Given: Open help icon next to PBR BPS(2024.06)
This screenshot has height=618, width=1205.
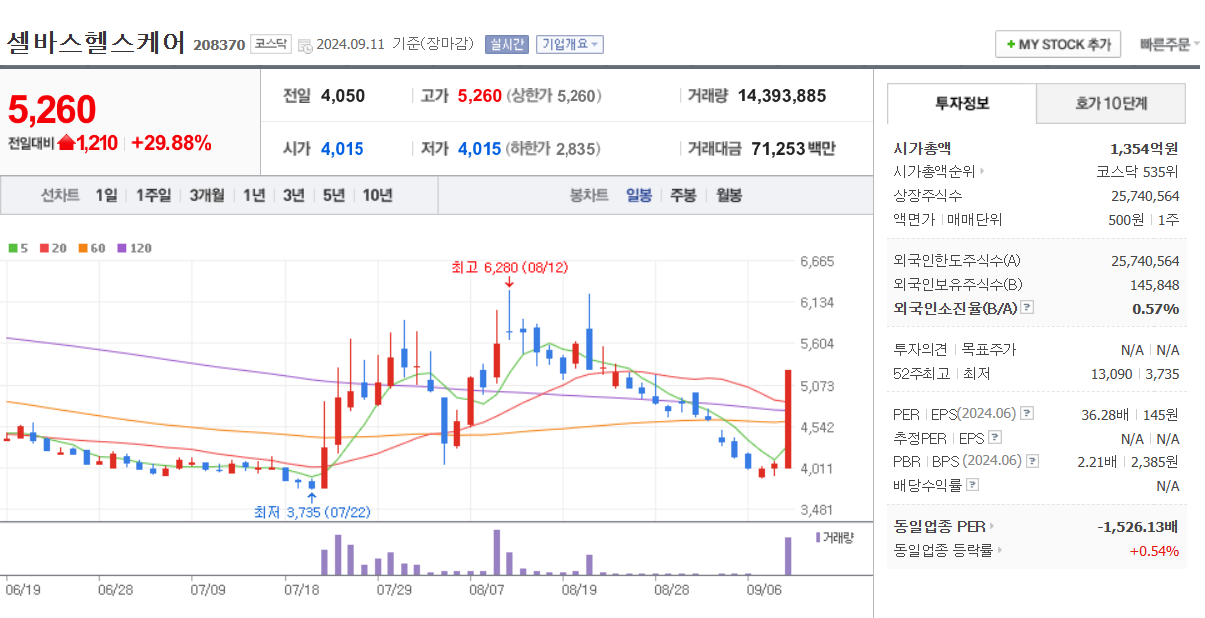Looking at the screenshot, I should (x=1033, y=461).
